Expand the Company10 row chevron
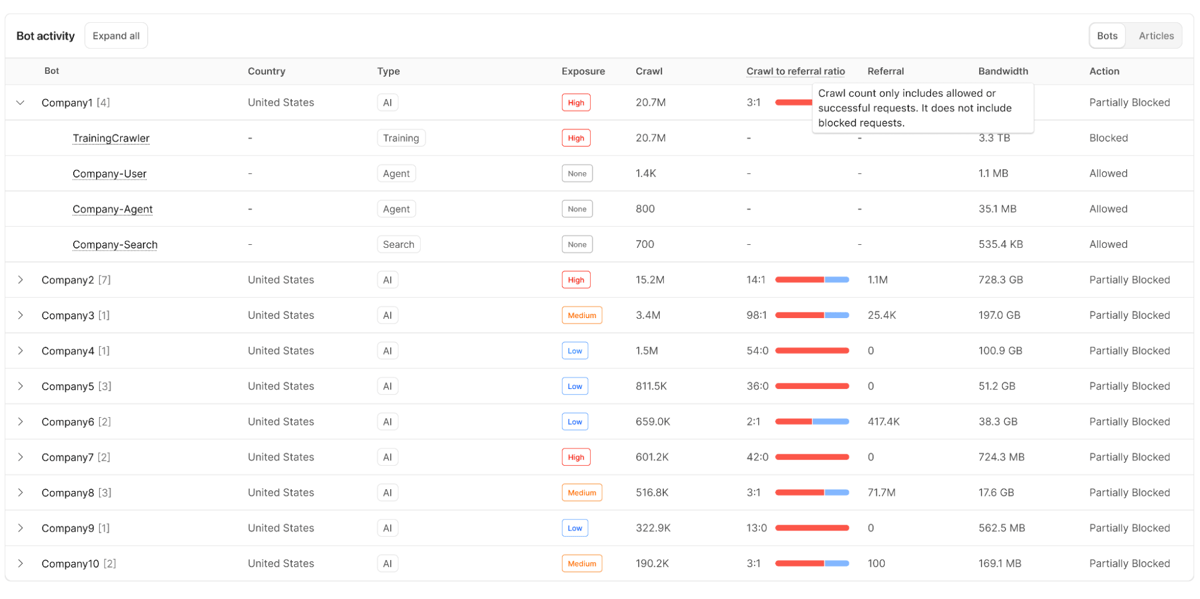 tap(20, 564)
